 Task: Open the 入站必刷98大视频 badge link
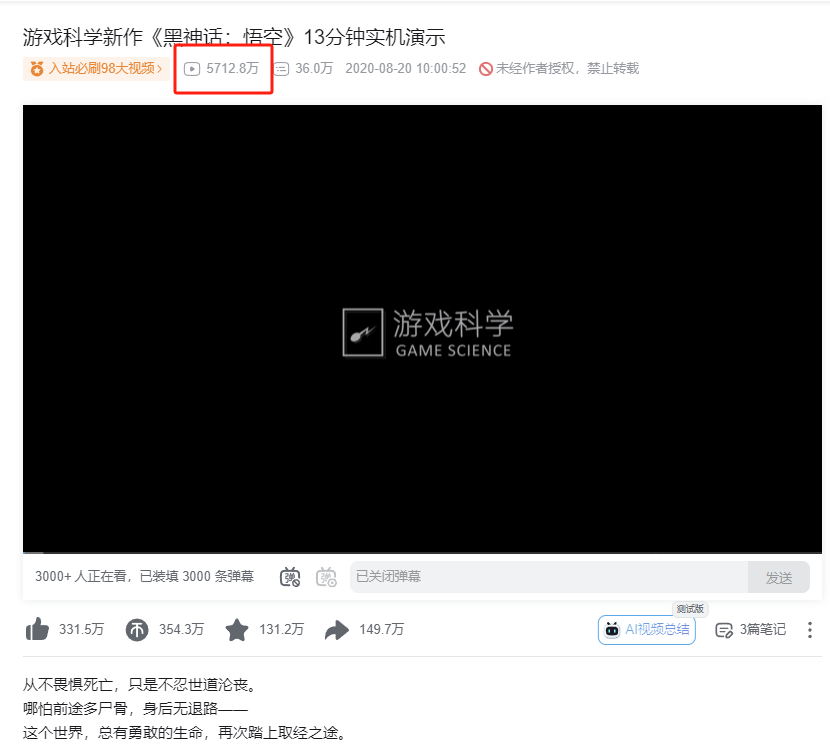(x=96, y=68)
